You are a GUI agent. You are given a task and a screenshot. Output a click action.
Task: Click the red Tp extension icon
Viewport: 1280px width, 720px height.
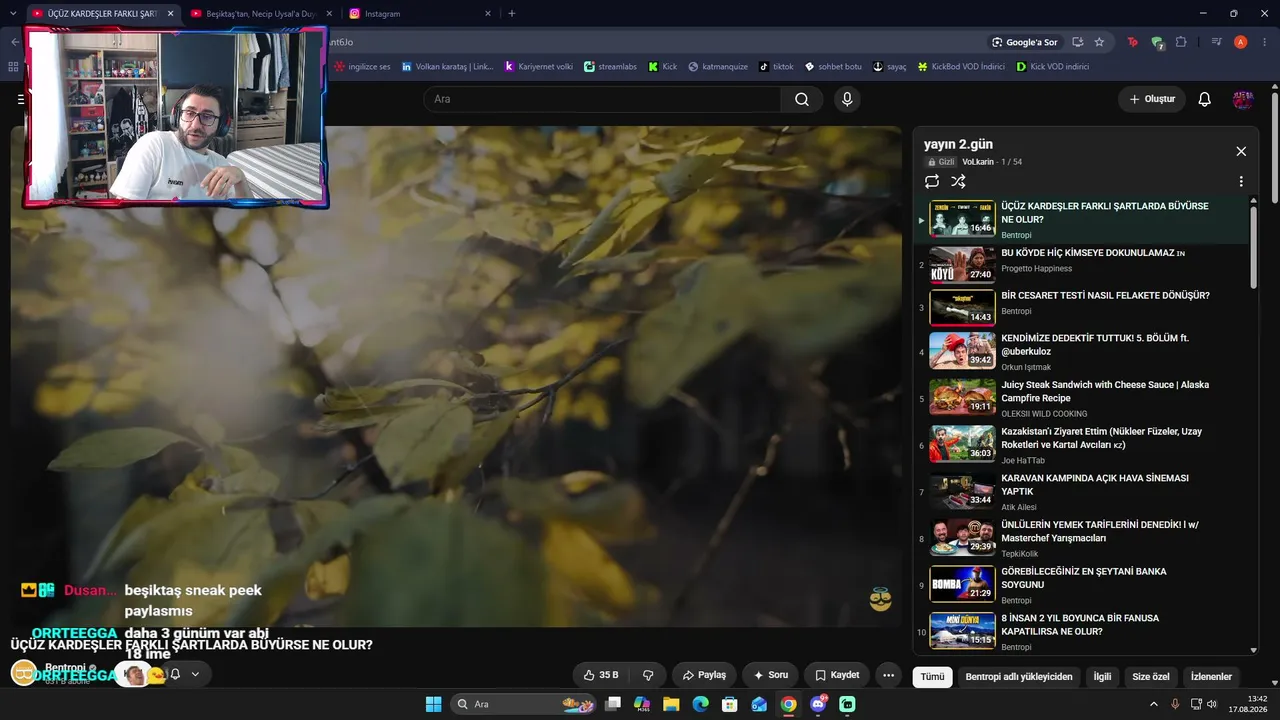pos(1132,42)
